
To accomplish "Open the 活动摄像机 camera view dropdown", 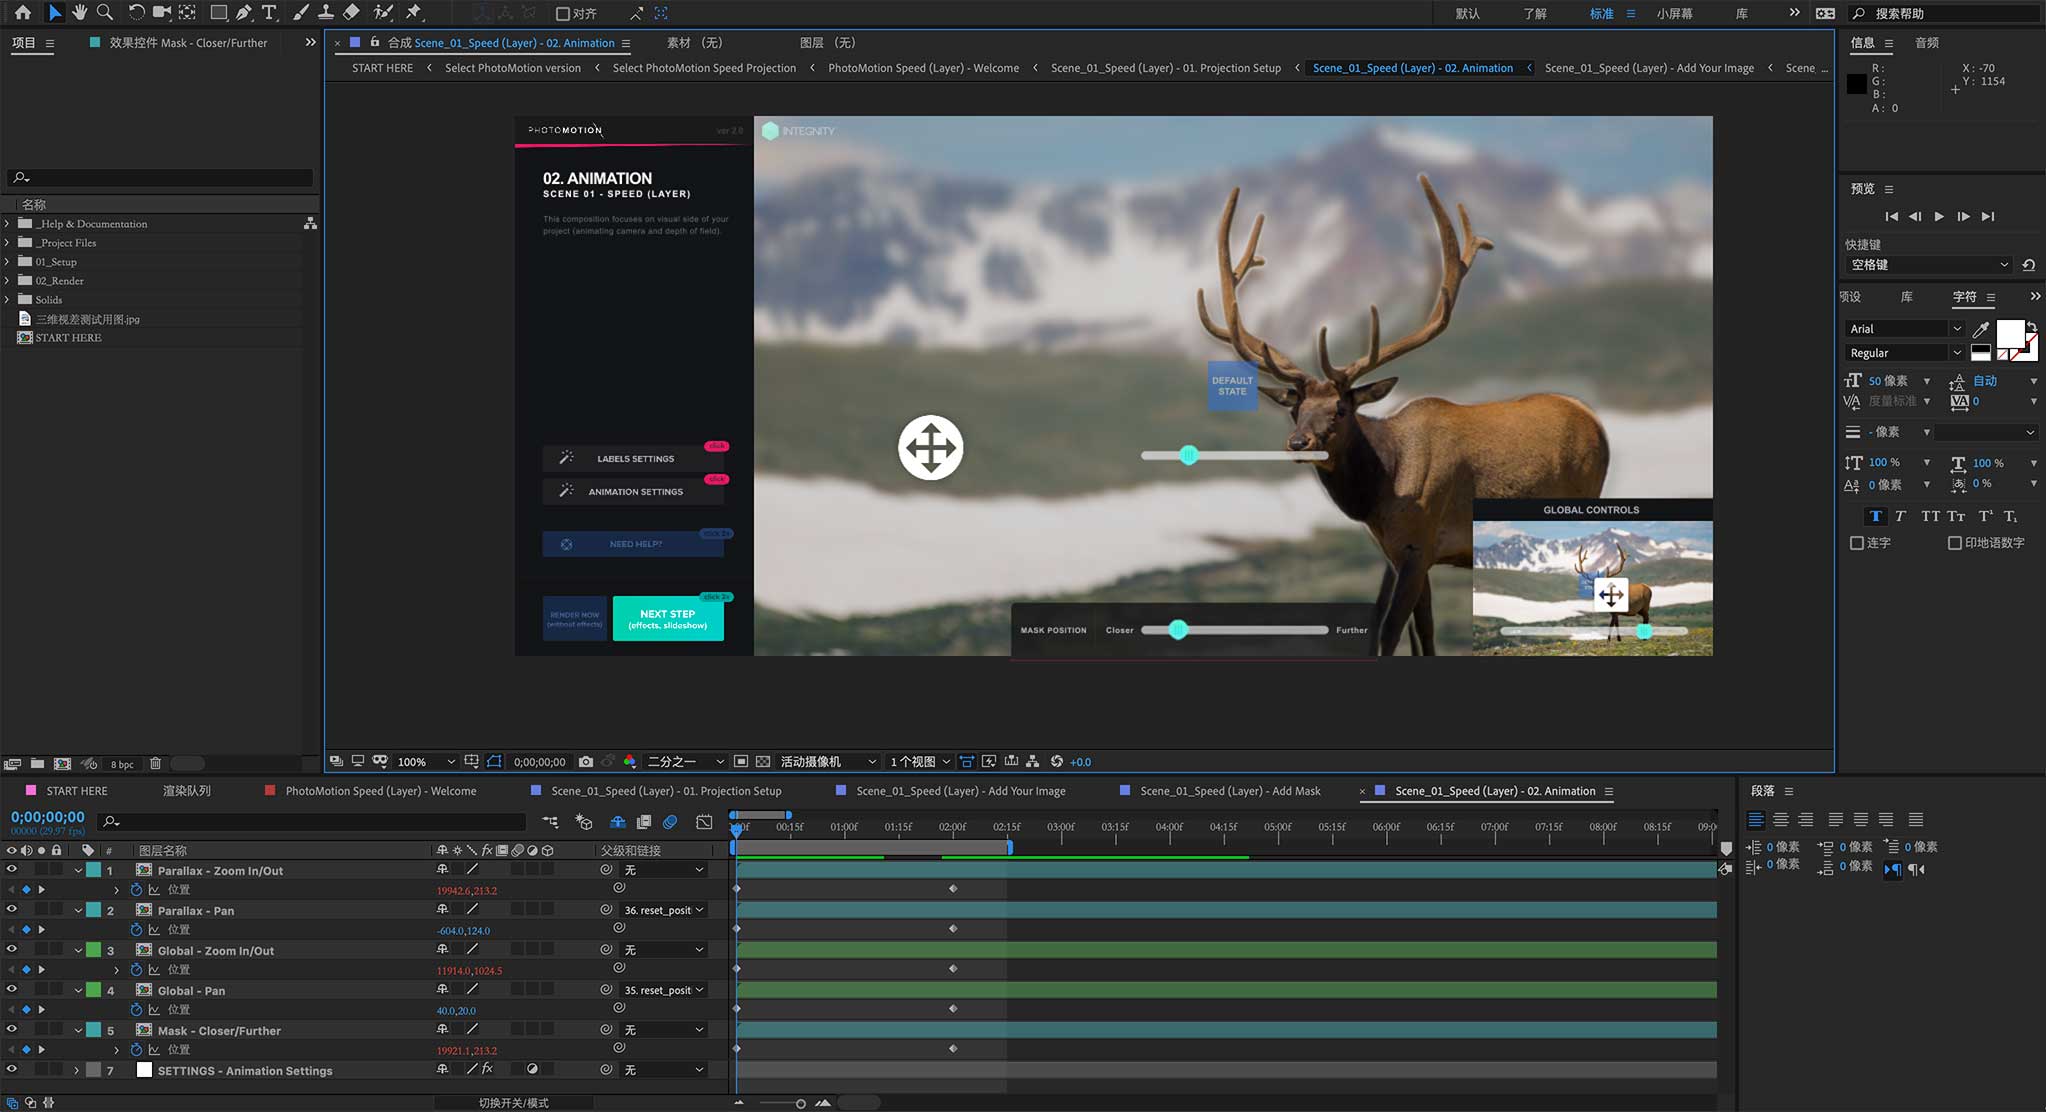I will pyautogui.click(x=828, y=762).
